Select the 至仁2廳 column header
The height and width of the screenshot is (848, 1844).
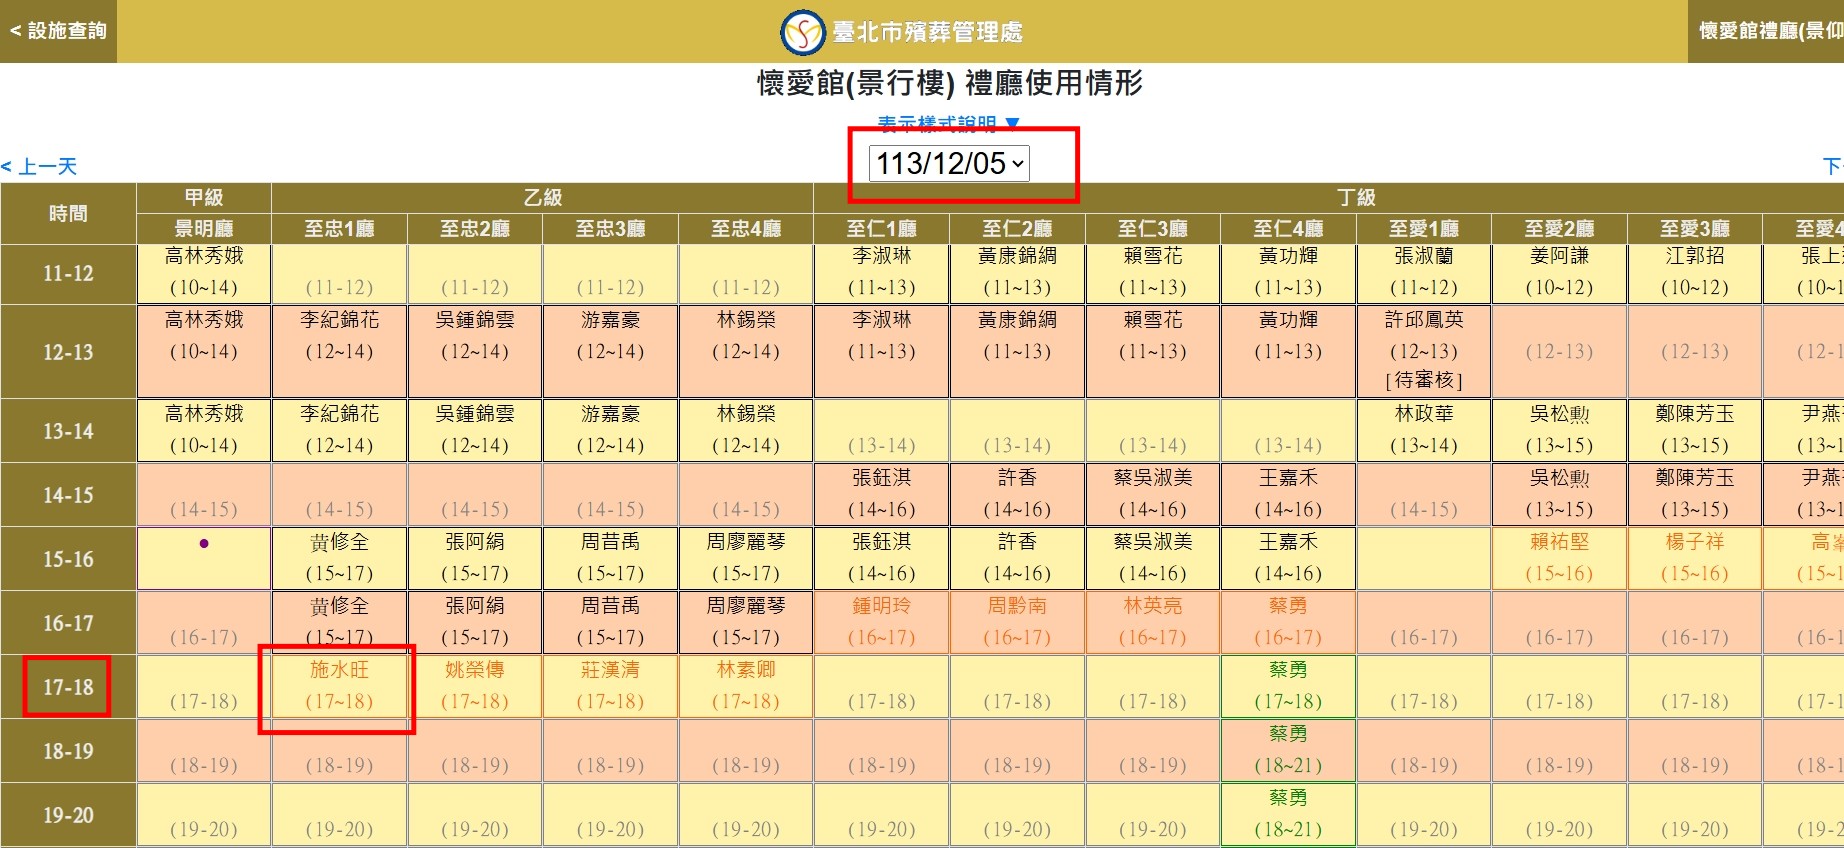[x=1017, y=229]
